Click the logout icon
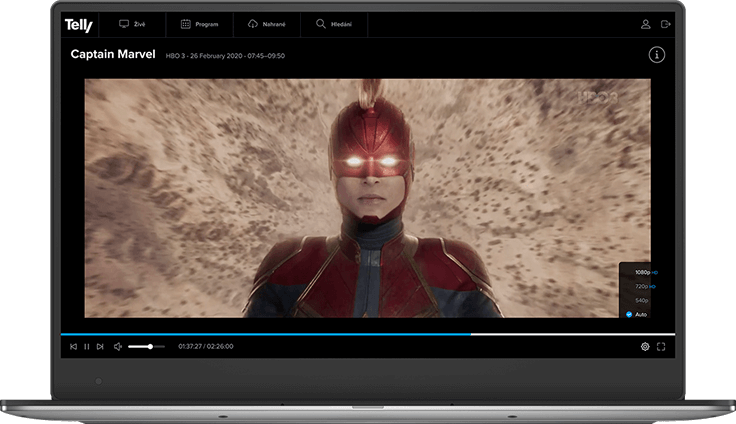 click(667, 24)
